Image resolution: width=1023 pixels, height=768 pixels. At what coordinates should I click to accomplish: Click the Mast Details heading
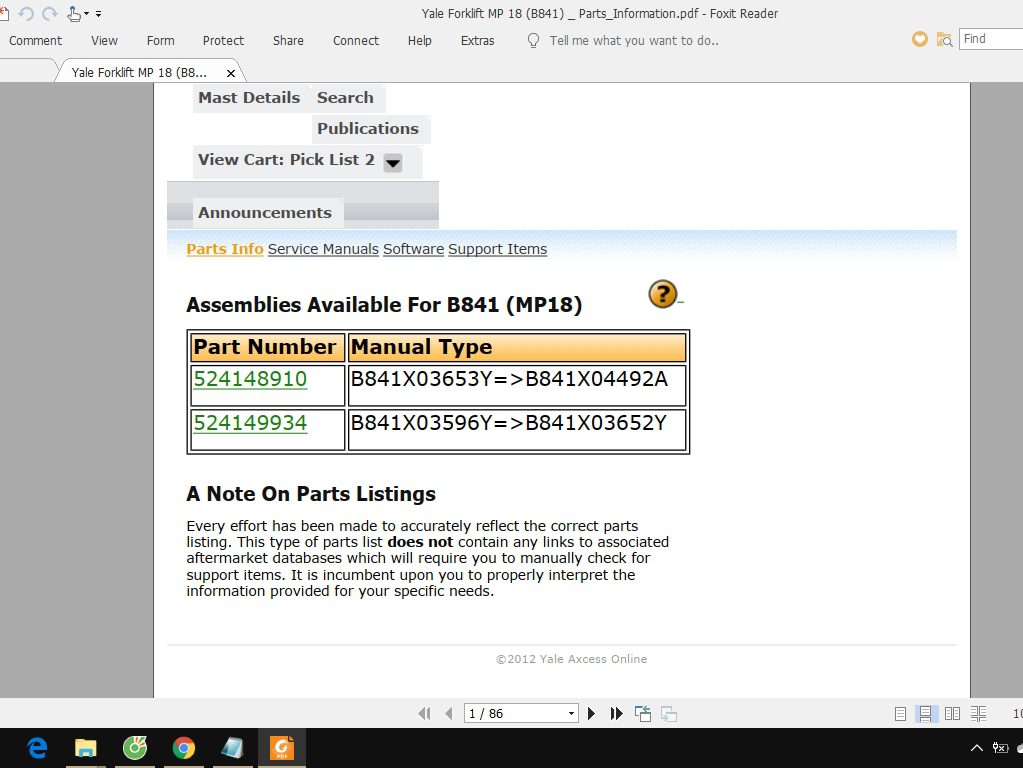pyautogui.click(x=249, y=98)
